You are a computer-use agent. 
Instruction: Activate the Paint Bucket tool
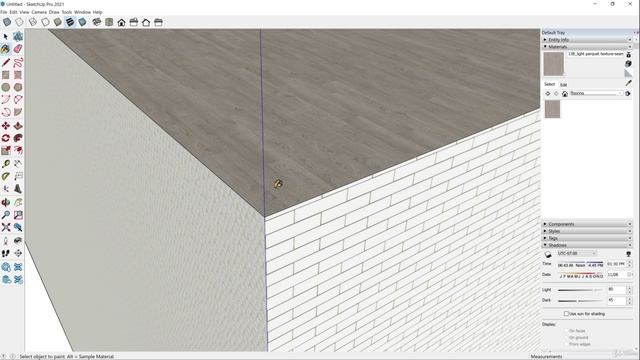click(6, 49)
